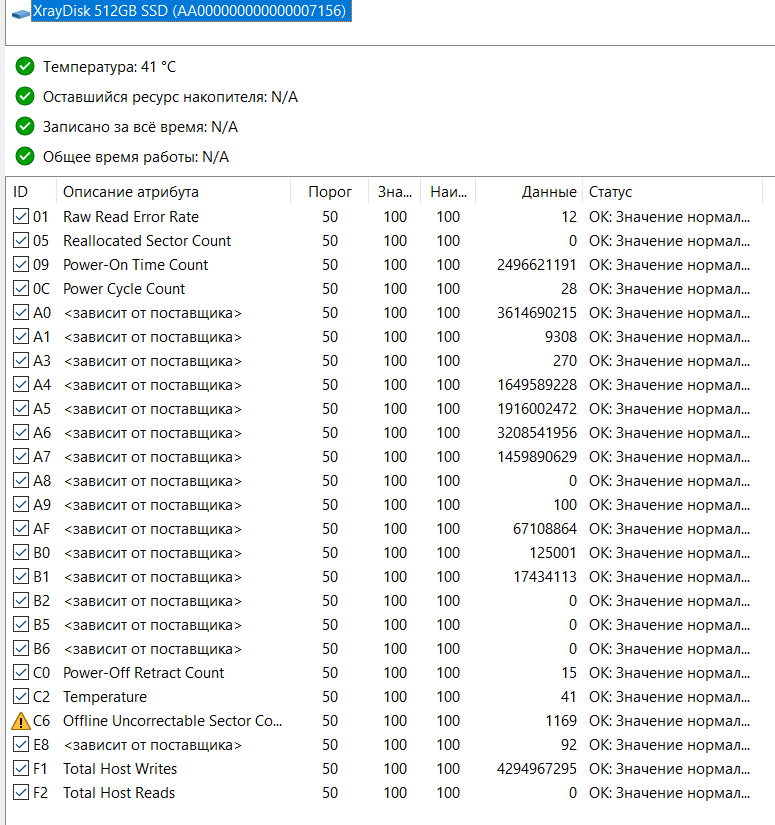Toggle checkbox for F2 Total Host Reads
This screenshot has height=825, width=775.
[21, 792]
